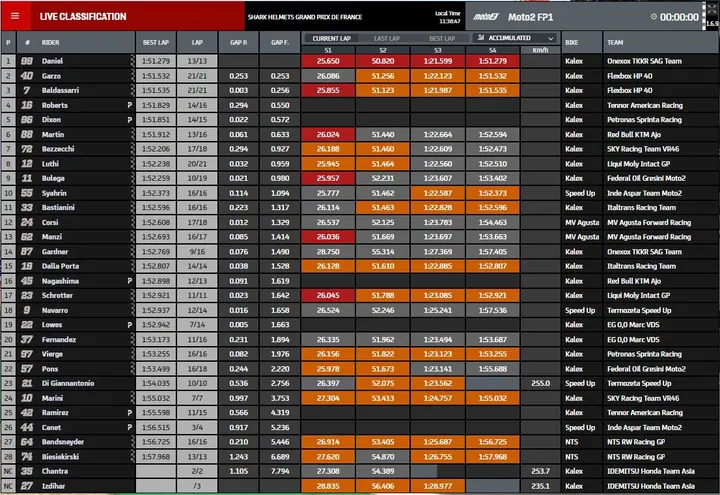Viewport: 720px width, 495px height.
Task: Click the S1 sector column header
Action: click(328, 50)
